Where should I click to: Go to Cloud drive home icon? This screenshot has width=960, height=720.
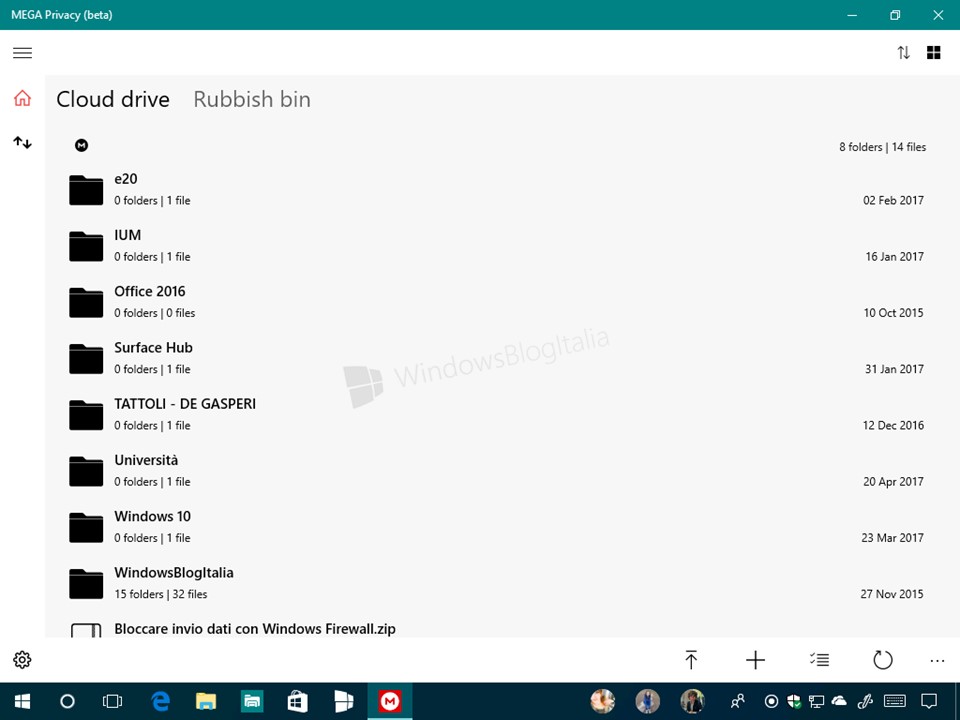point(23,98)
